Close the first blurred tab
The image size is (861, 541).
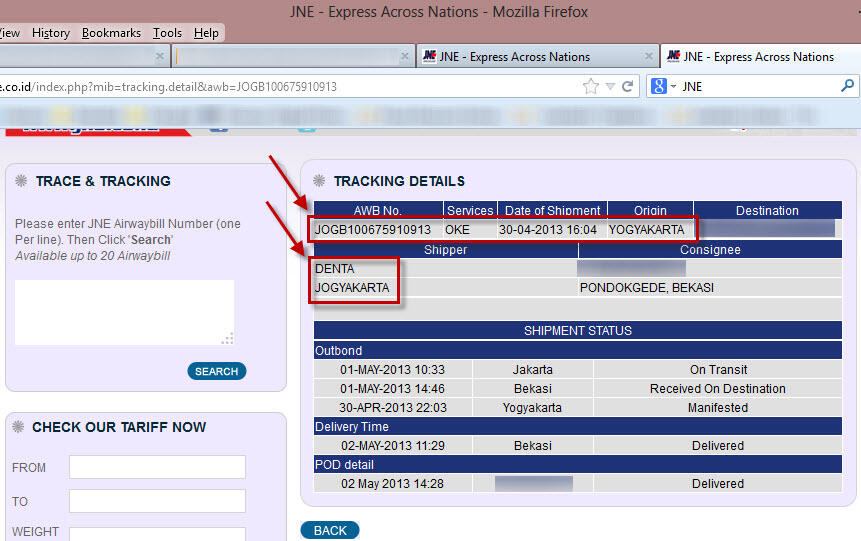(x=160, y=56)
